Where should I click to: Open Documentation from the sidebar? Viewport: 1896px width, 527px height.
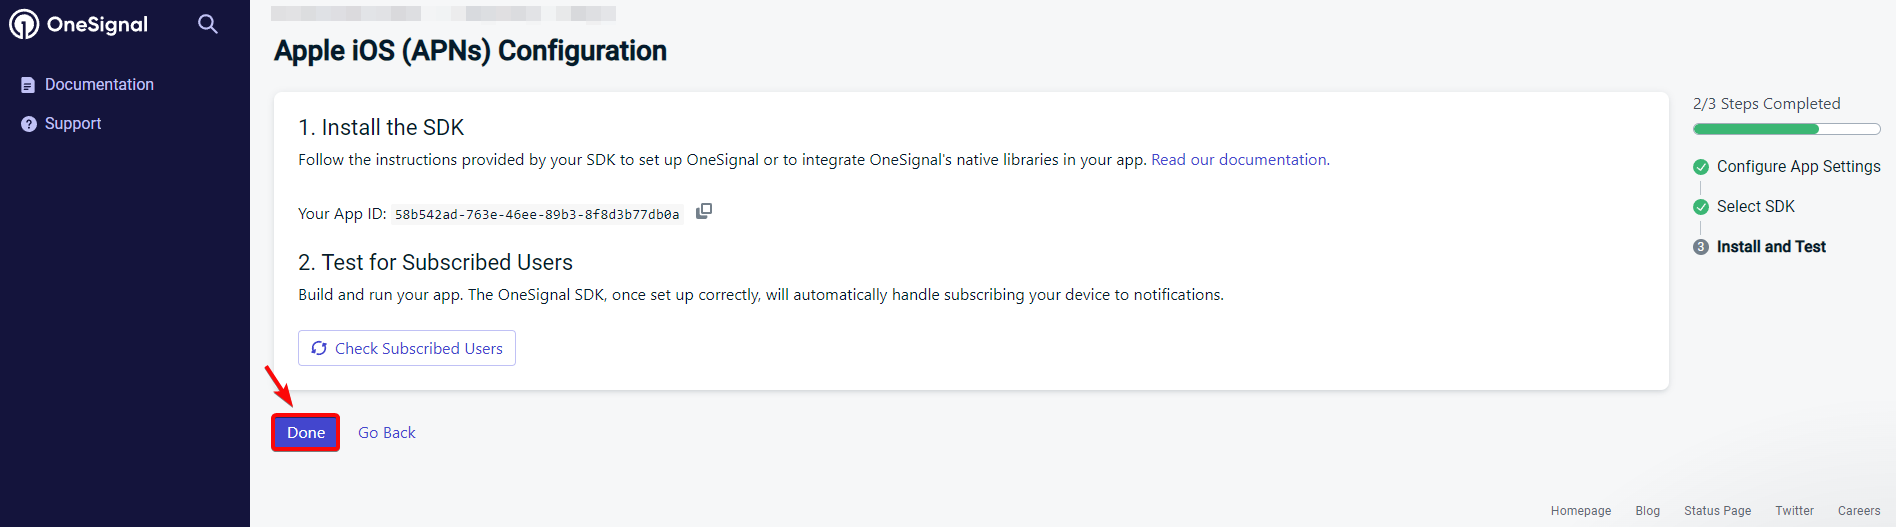pos(99,85)
